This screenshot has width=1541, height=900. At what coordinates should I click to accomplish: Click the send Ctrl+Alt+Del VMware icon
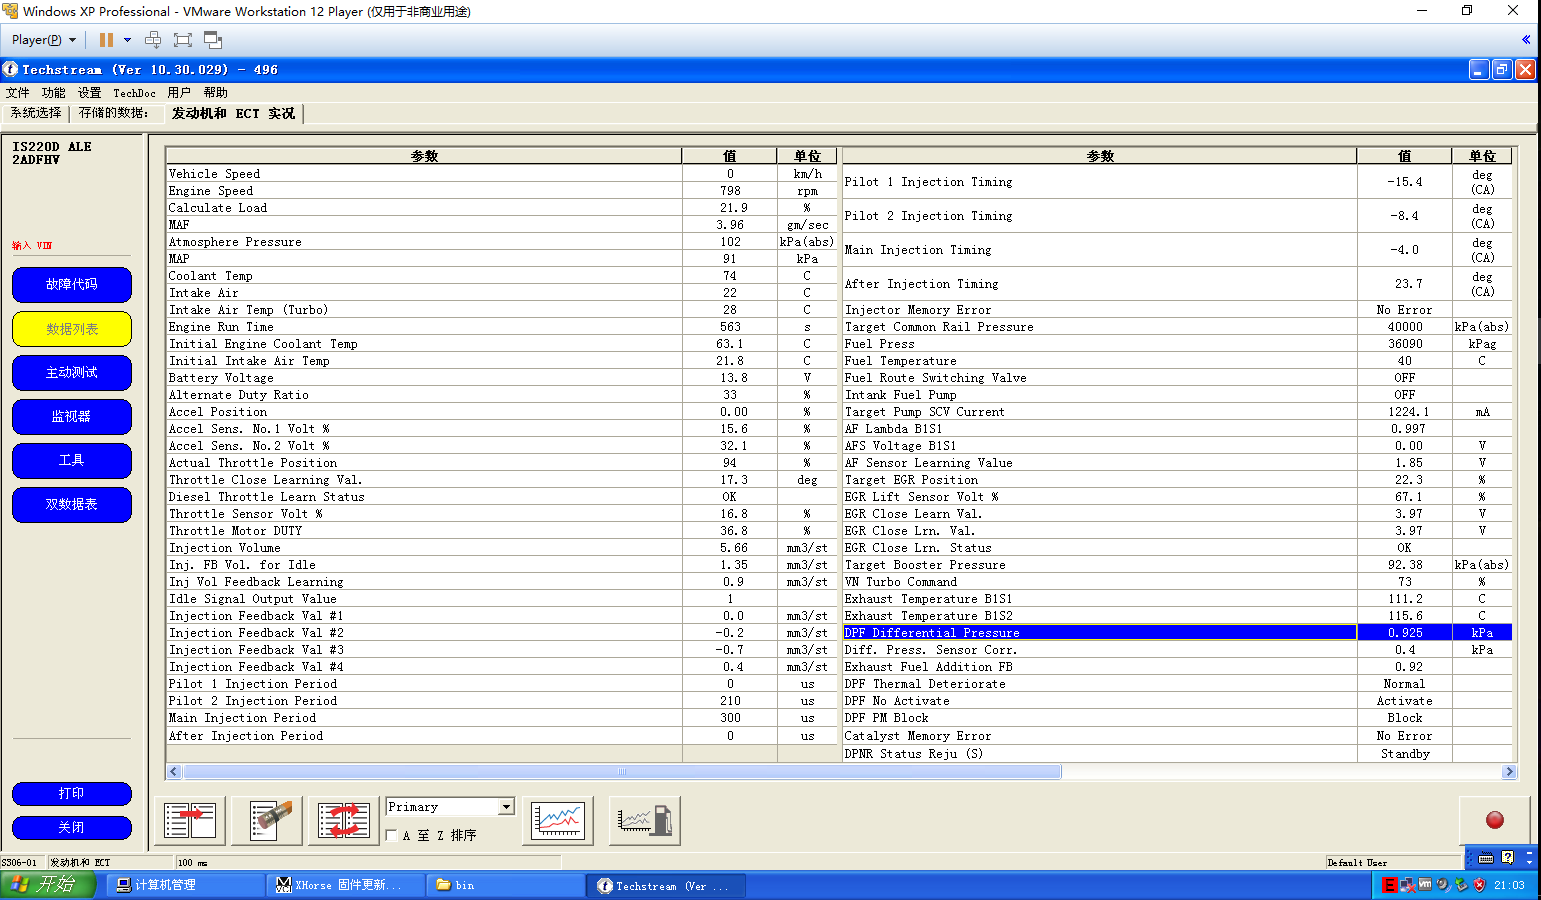(153, 40)
